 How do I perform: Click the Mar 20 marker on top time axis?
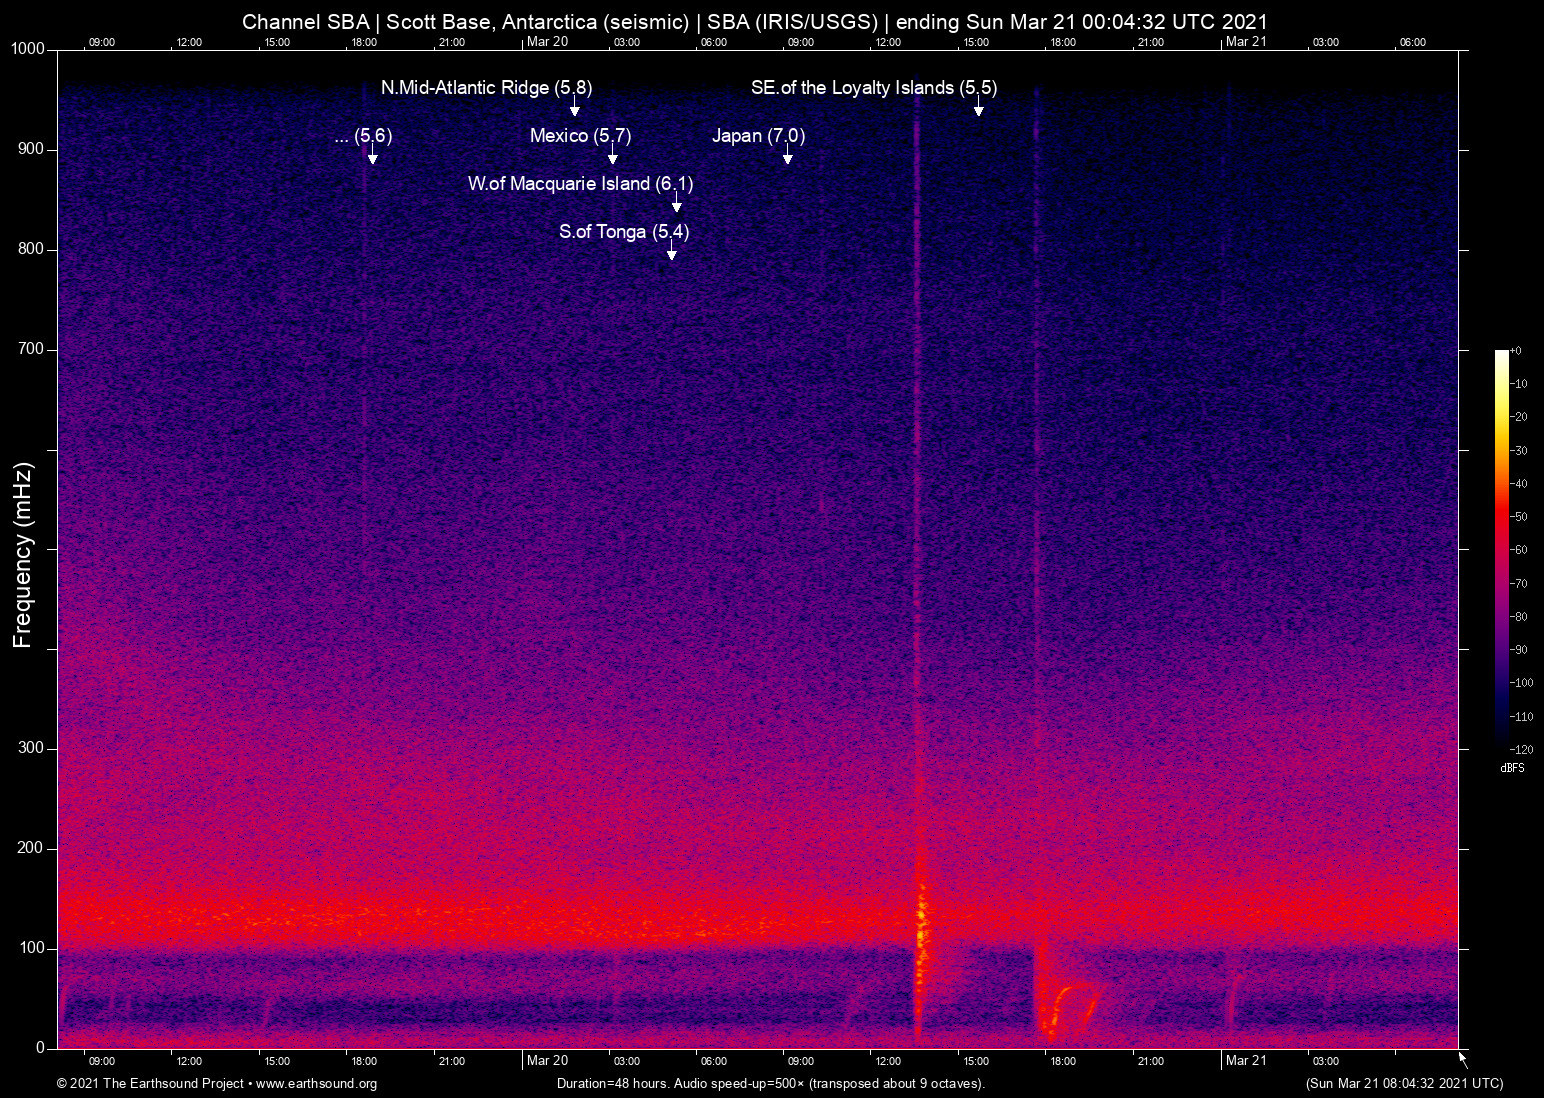pyautogui.click(x=547, y=42)
